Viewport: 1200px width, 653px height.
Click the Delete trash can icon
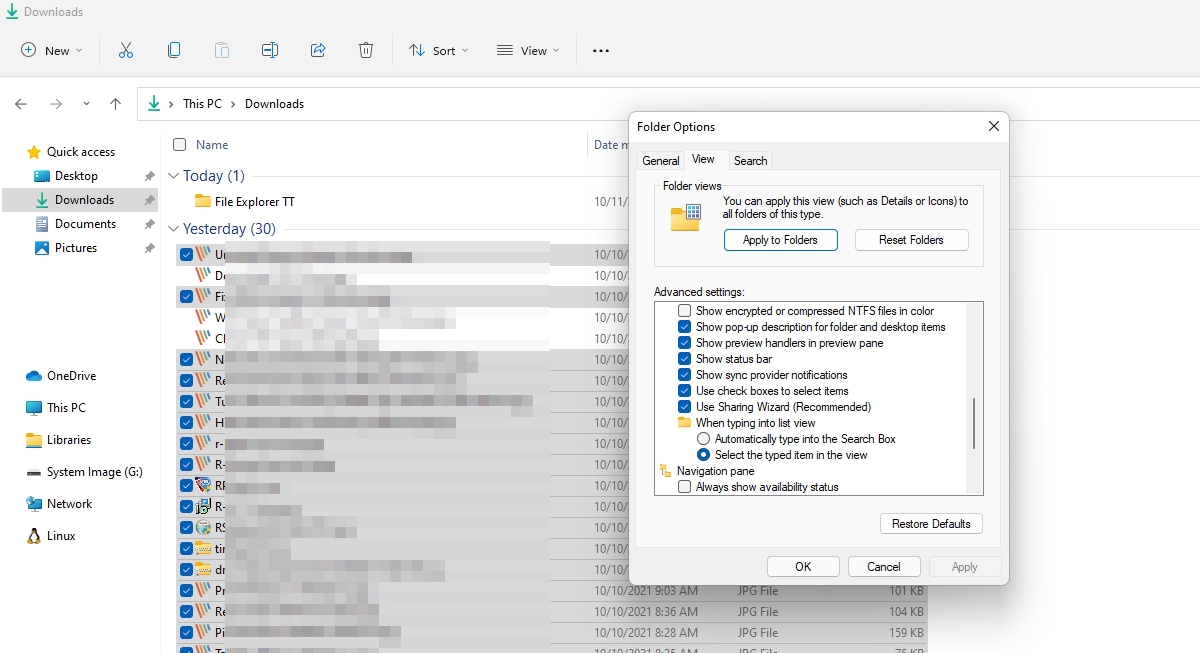[366, 50]
